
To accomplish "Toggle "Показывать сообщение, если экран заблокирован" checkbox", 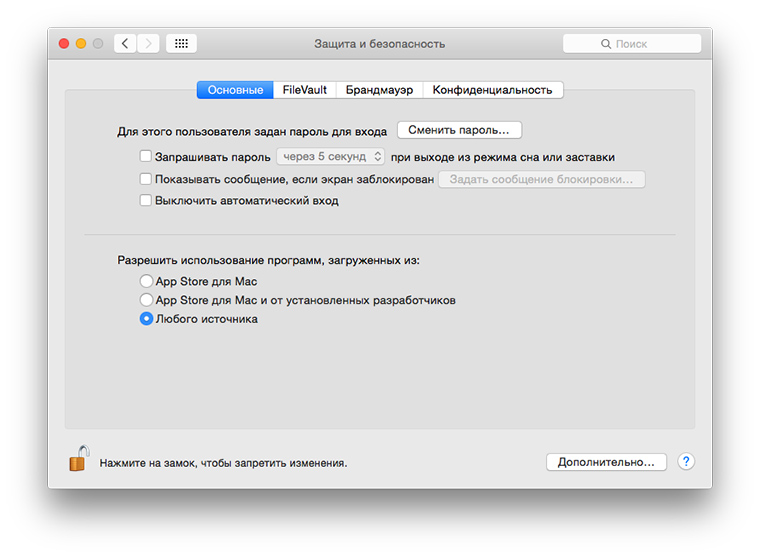I will pyautogui.click(x=145, y=179).
